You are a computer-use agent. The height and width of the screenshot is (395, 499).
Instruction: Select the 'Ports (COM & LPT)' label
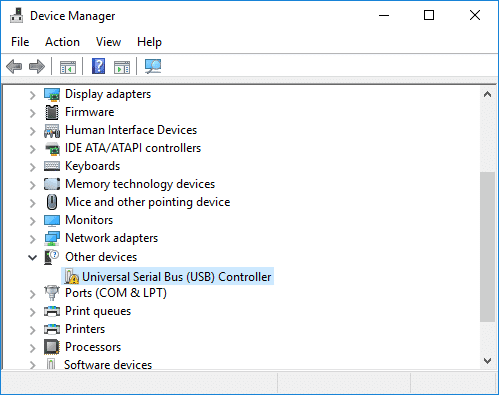116,293
